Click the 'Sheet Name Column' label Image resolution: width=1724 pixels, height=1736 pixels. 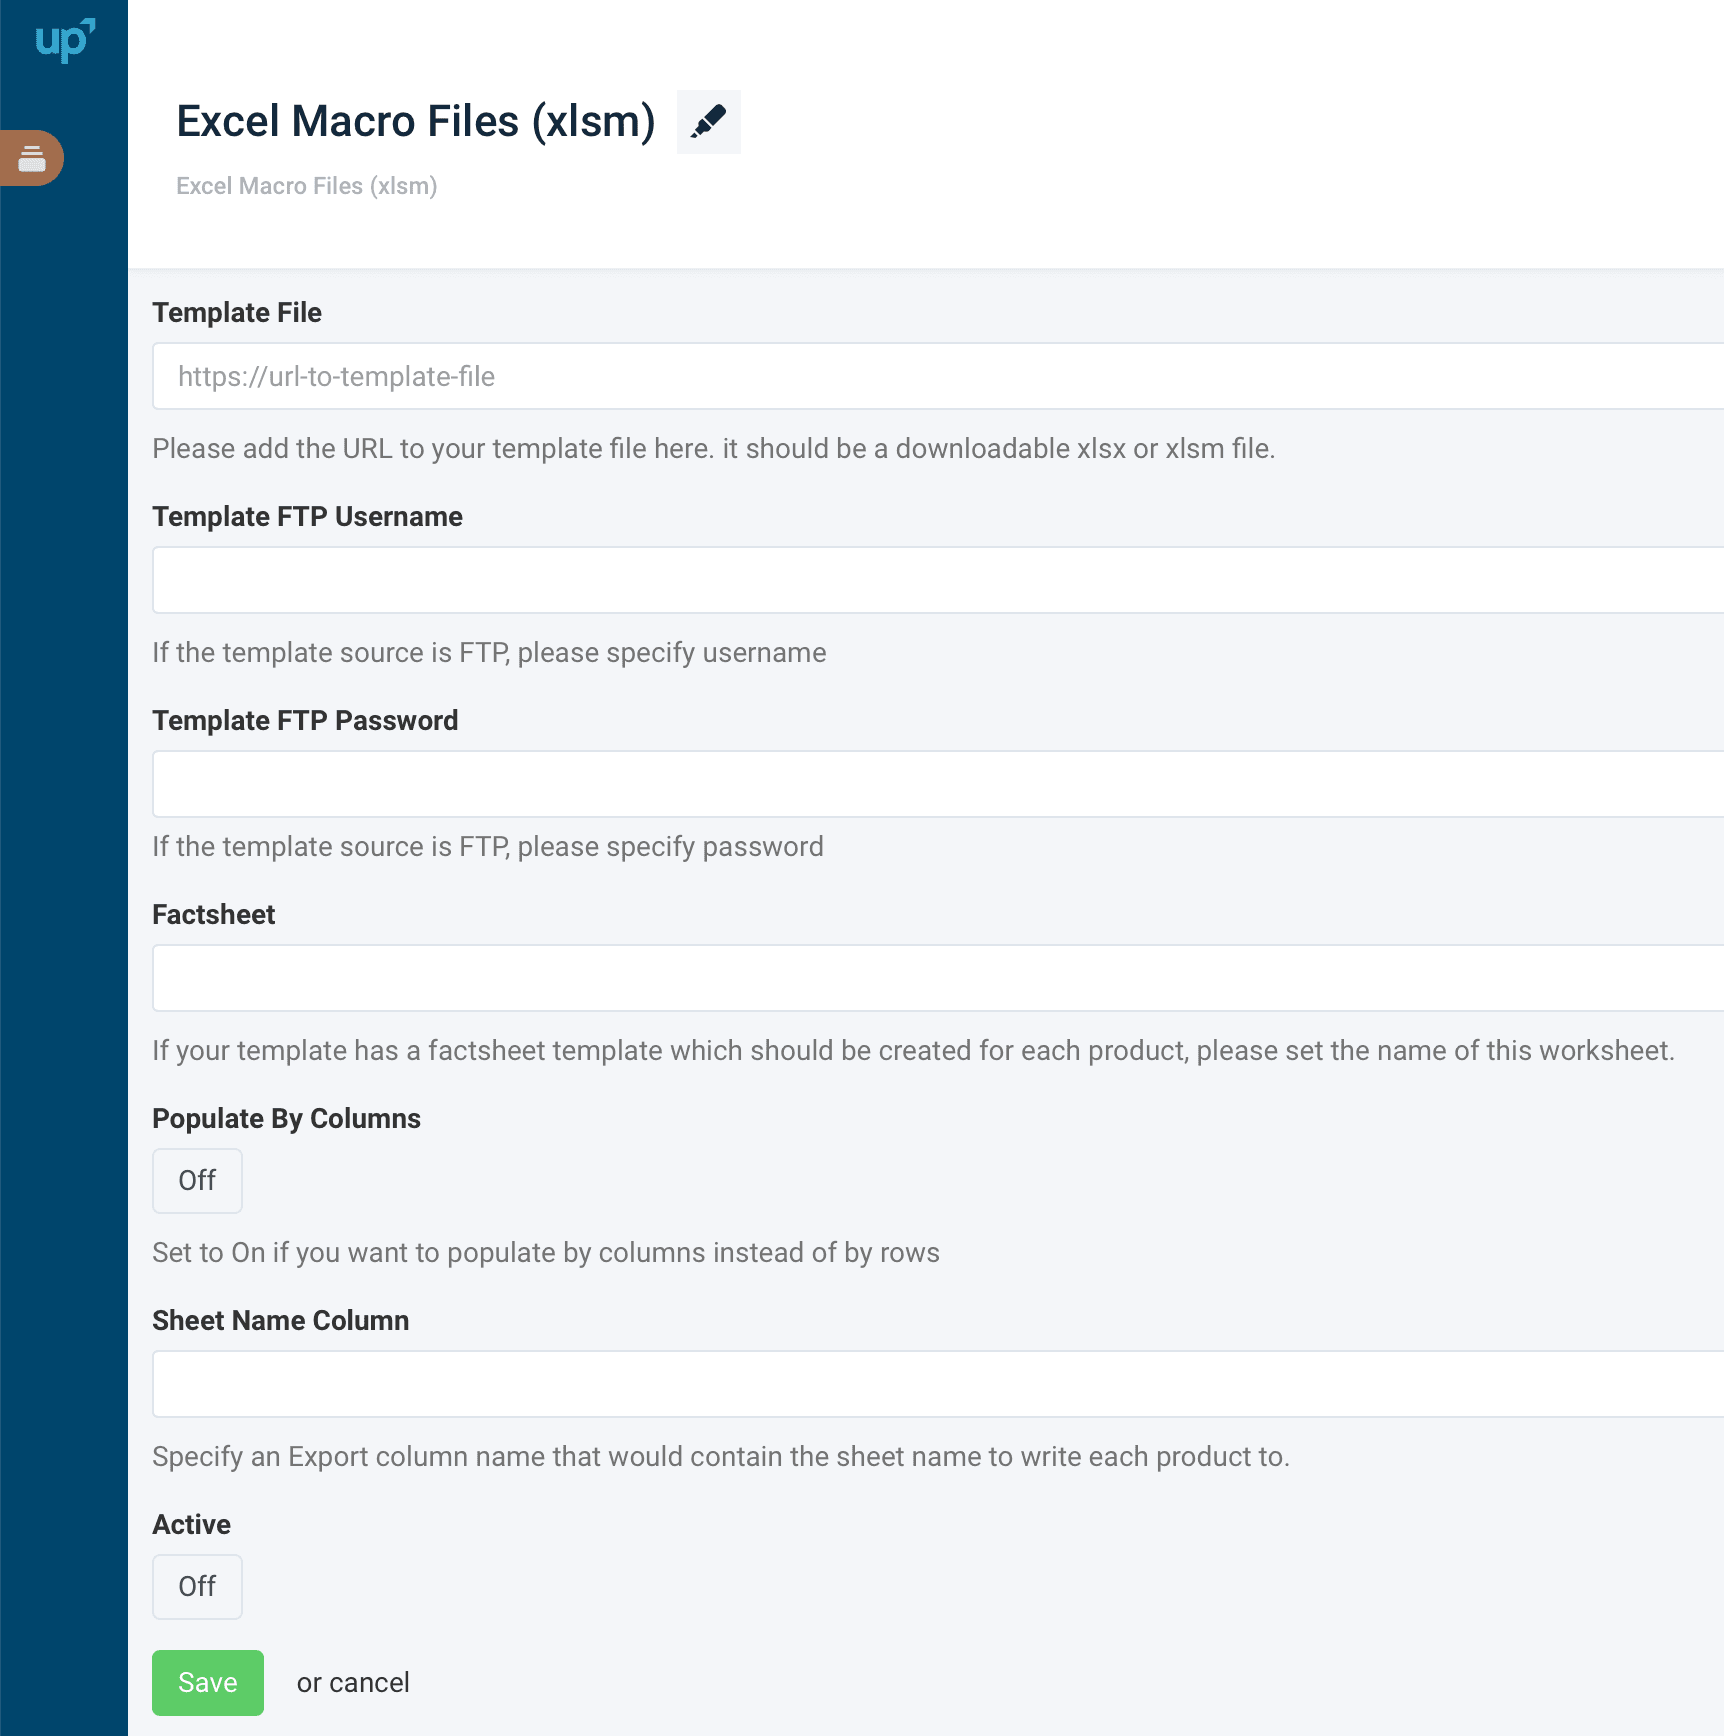pyautogui.click(x=280, y=1321)
